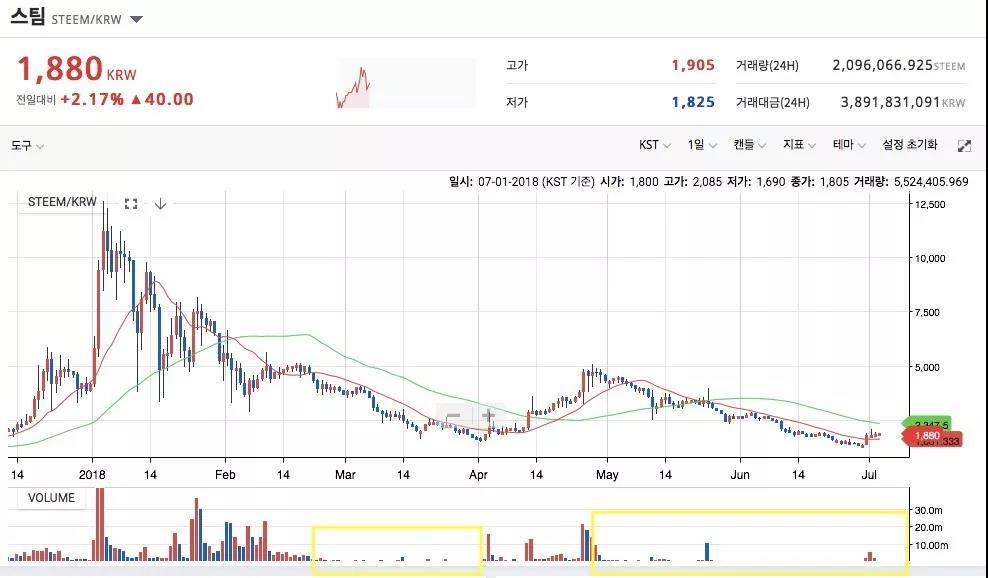
Task: Click the mini price sparkline thumbnail
Action: (x=406, y=84)
